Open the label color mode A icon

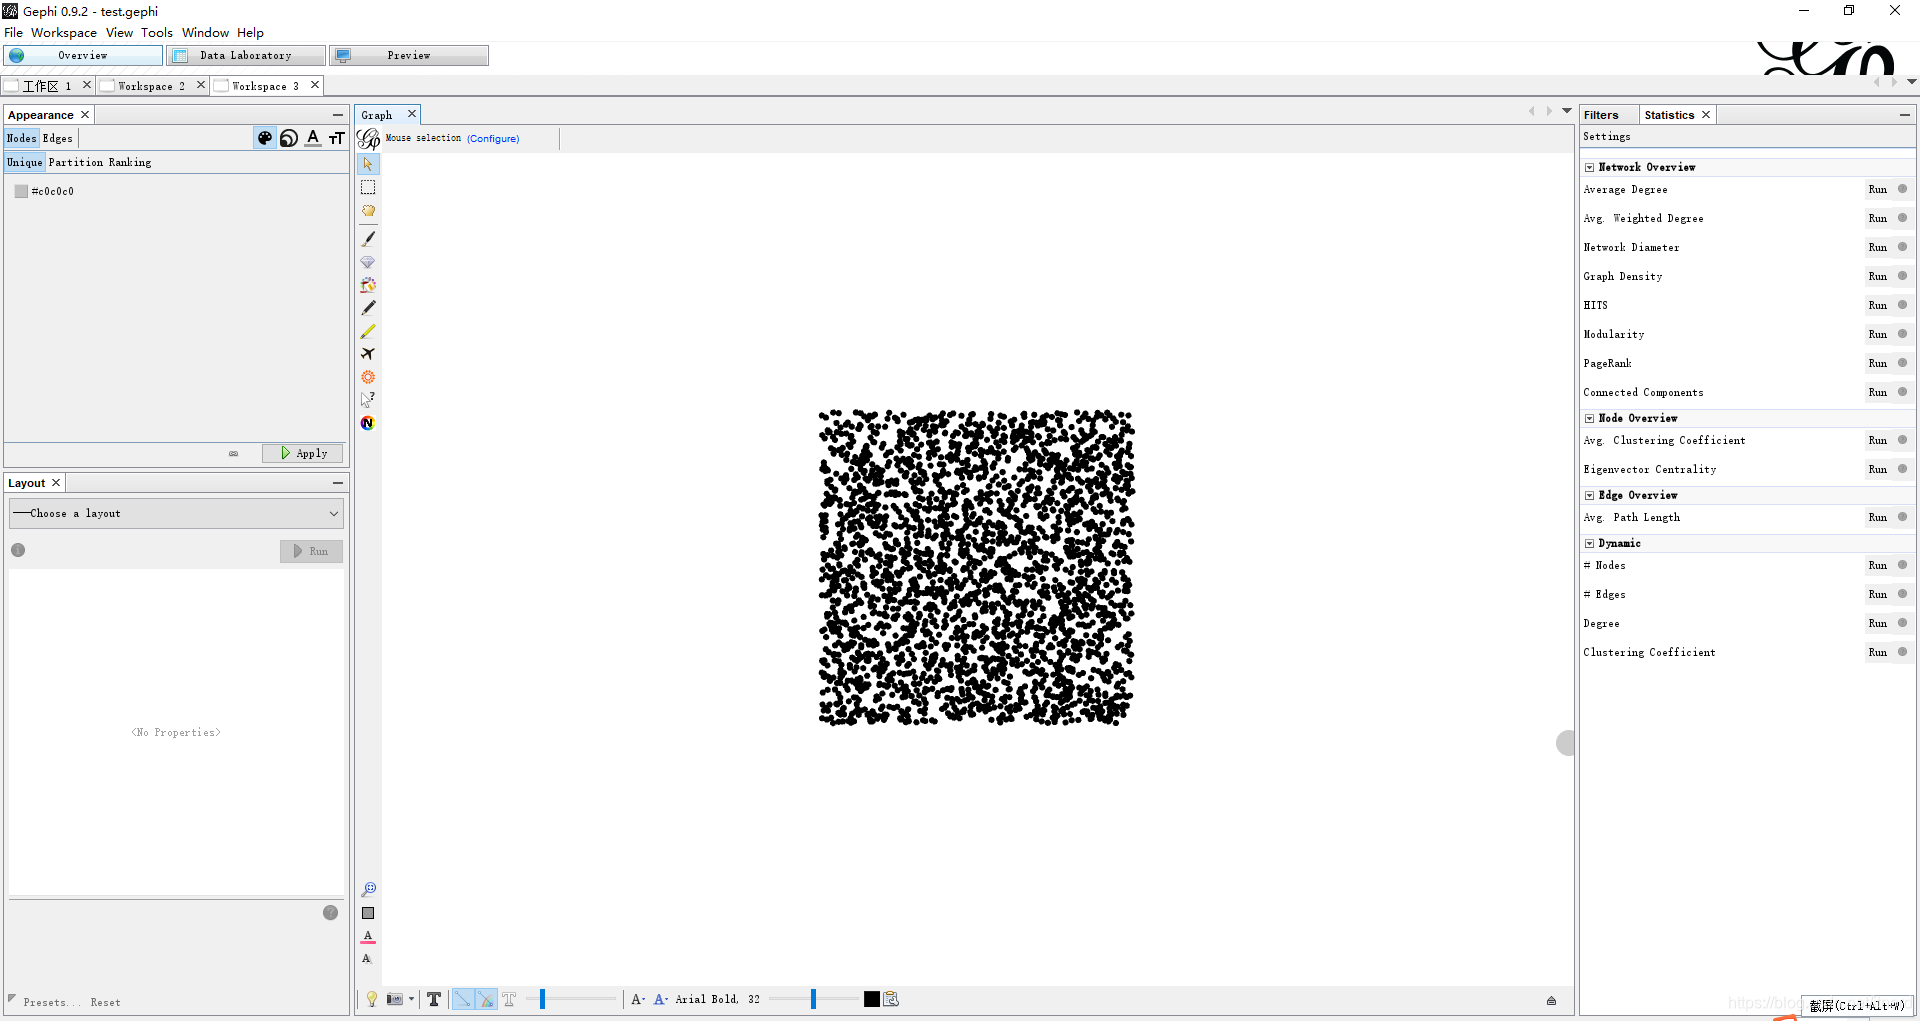coord(660,999)
